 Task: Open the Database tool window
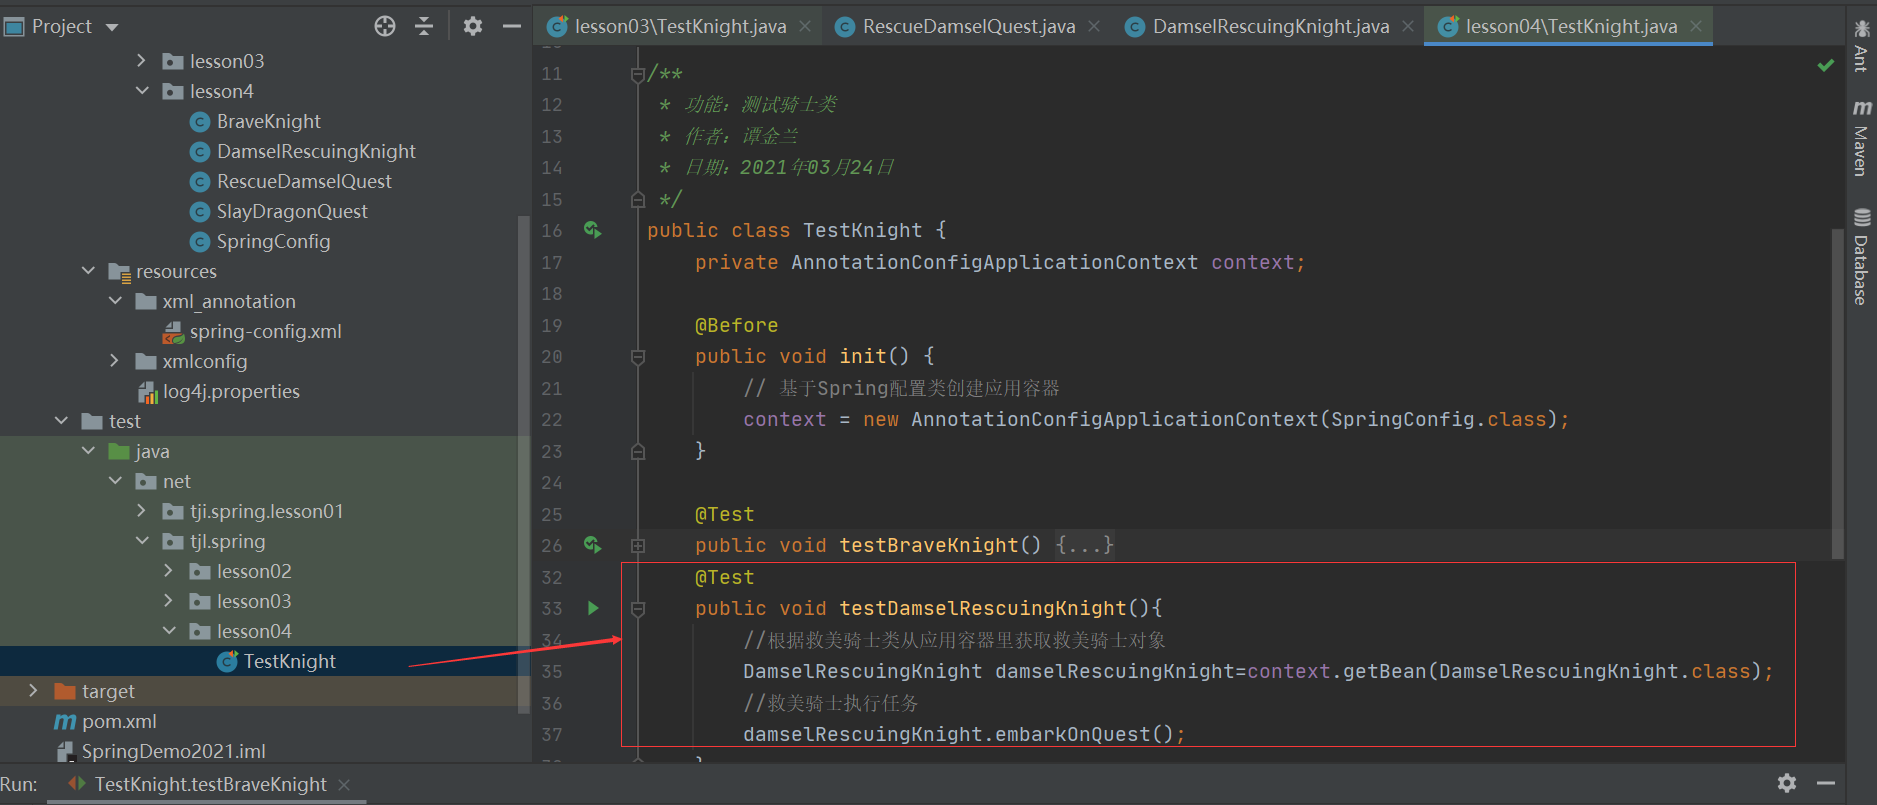(1861, 257)
